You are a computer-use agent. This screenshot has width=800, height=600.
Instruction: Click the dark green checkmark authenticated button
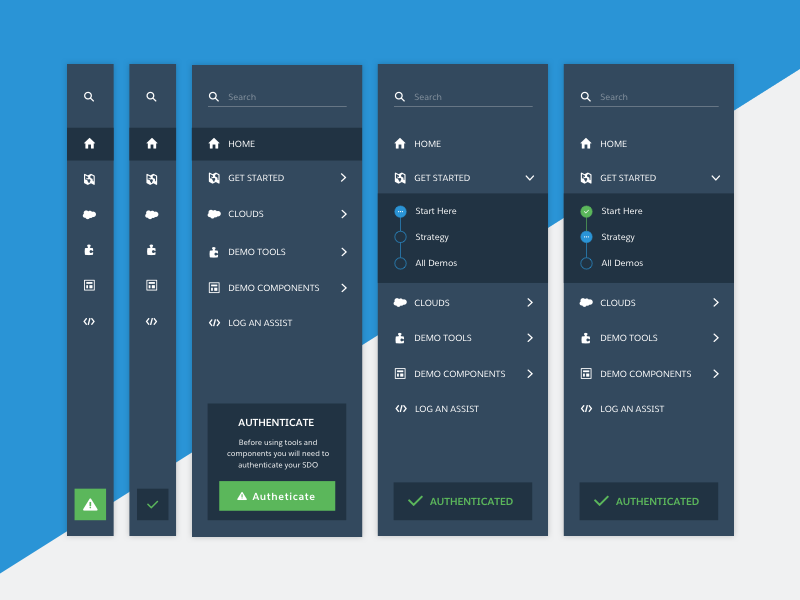click(153, 504)
